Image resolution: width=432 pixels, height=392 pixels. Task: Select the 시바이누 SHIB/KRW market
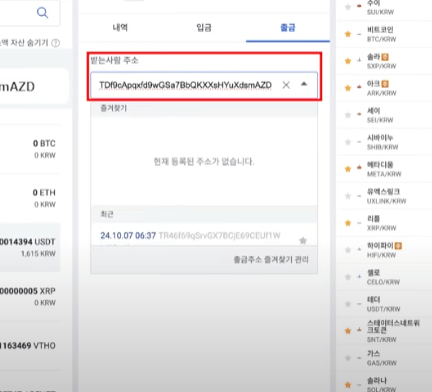click(x=384, y=142)
